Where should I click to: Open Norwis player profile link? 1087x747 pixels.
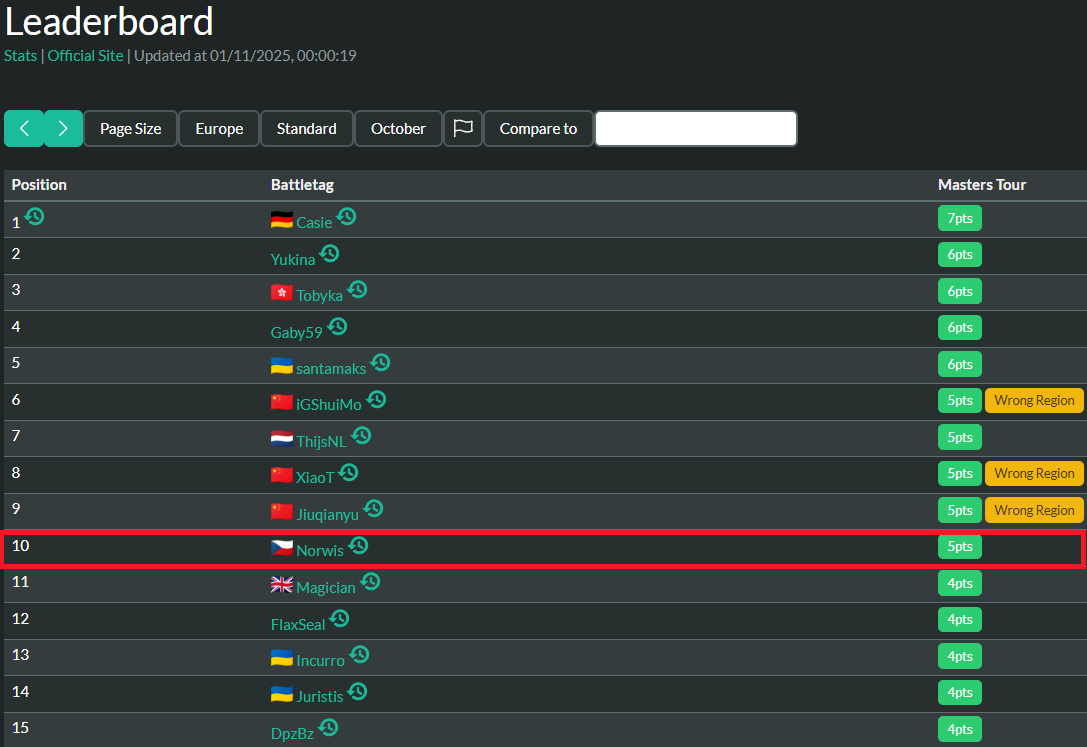point(320,550)
